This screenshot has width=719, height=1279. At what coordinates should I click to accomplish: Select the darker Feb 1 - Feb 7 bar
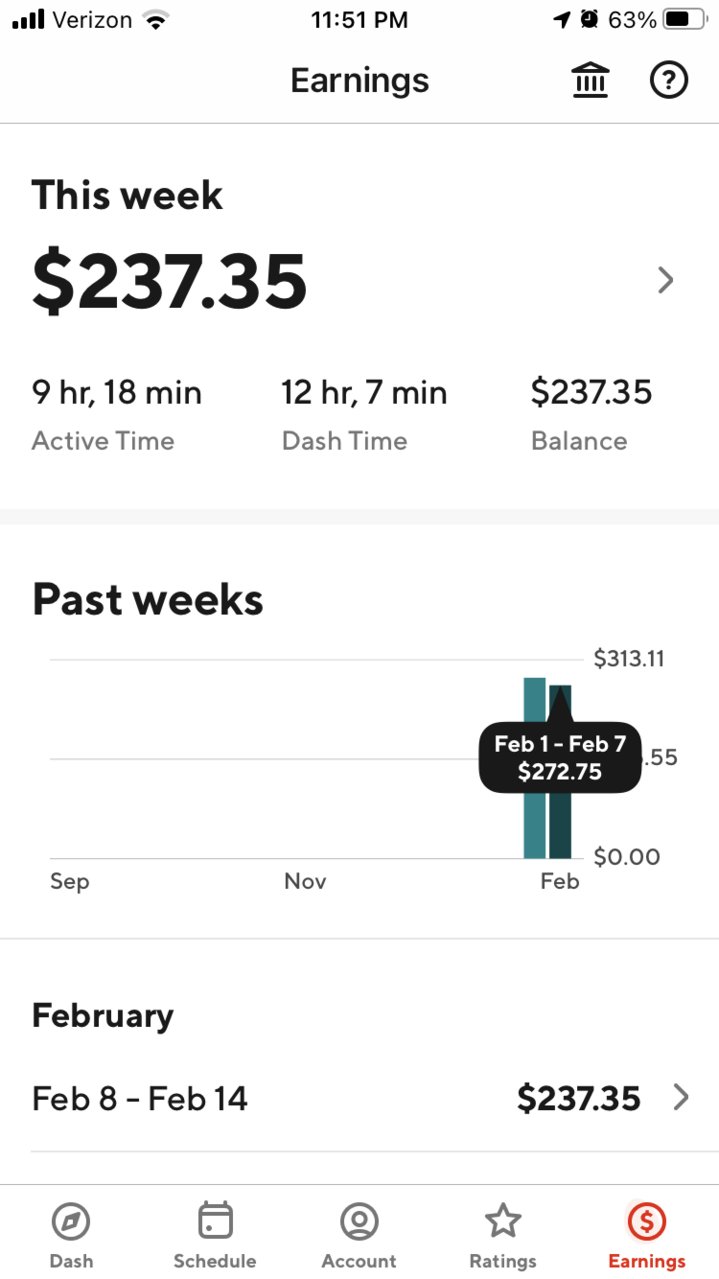coord(560,772)
